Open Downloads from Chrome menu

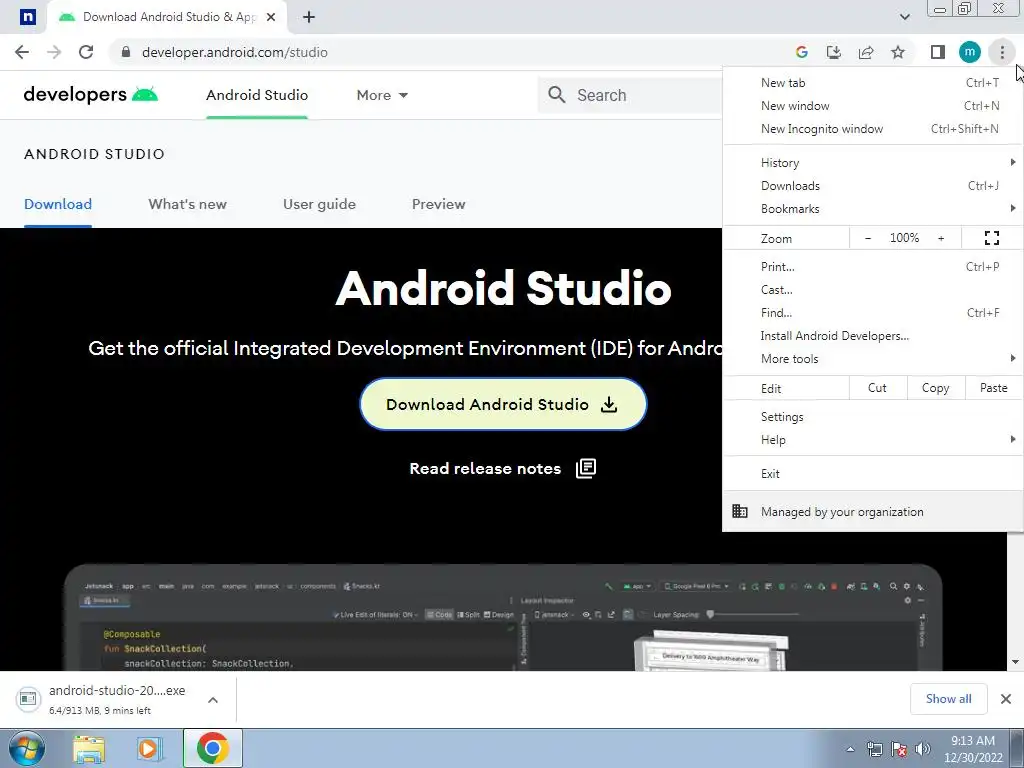873,185
